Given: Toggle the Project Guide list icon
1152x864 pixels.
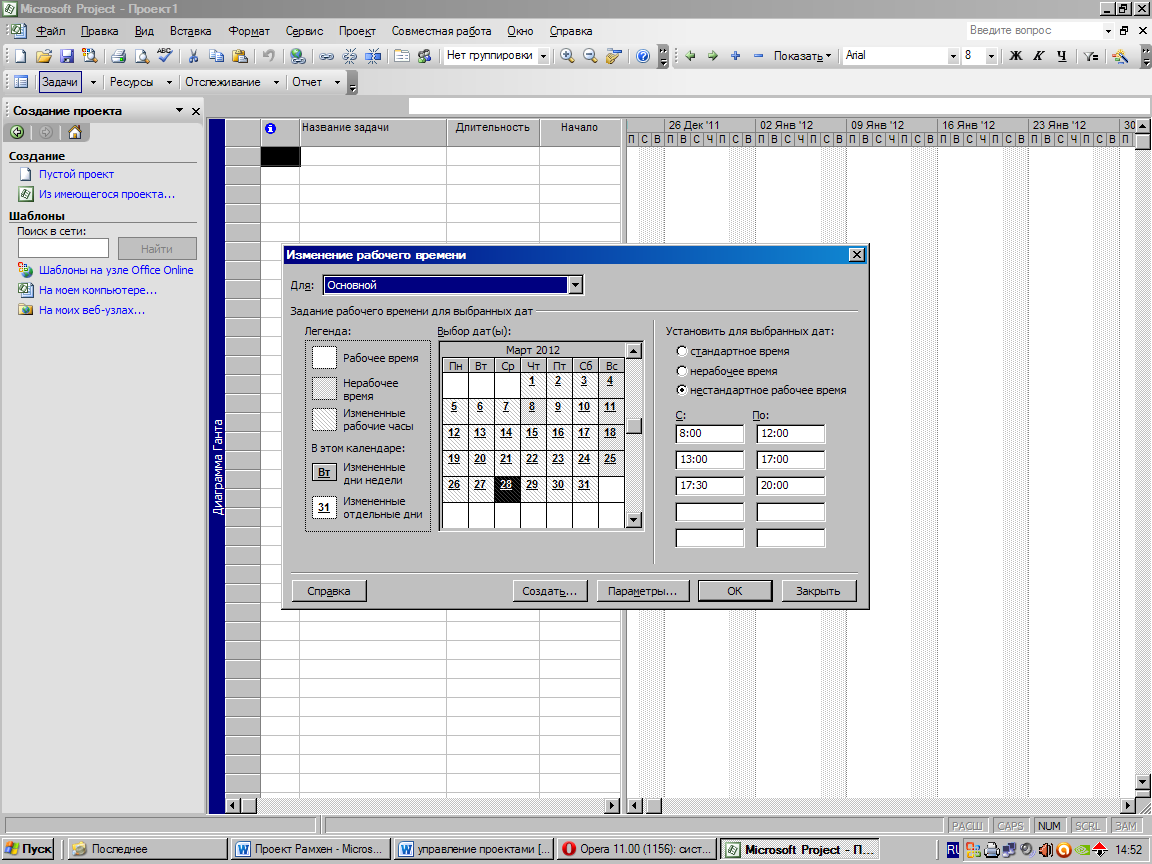Looking at the screenshot, I should click(21, 82).
